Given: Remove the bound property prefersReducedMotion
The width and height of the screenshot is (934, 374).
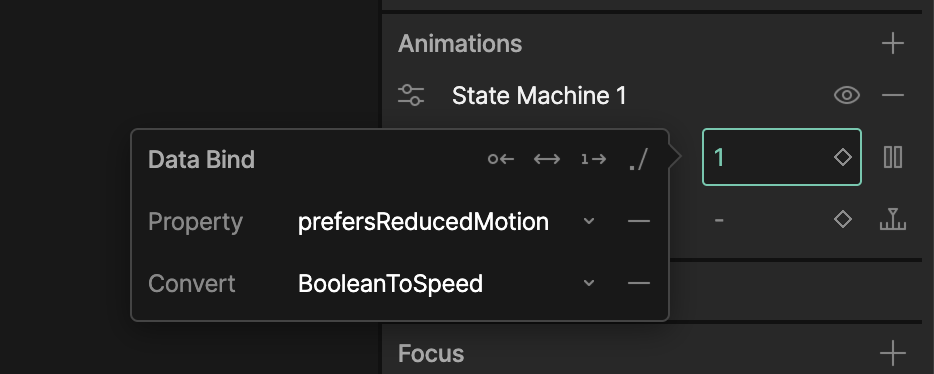Looking at the screenshot, I should point(639,222).
